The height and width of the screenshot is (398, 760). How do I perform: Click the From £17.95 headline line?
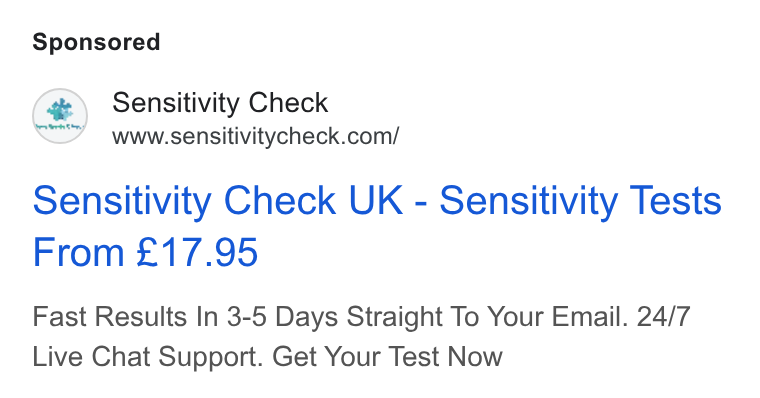(x=145, y=252)
